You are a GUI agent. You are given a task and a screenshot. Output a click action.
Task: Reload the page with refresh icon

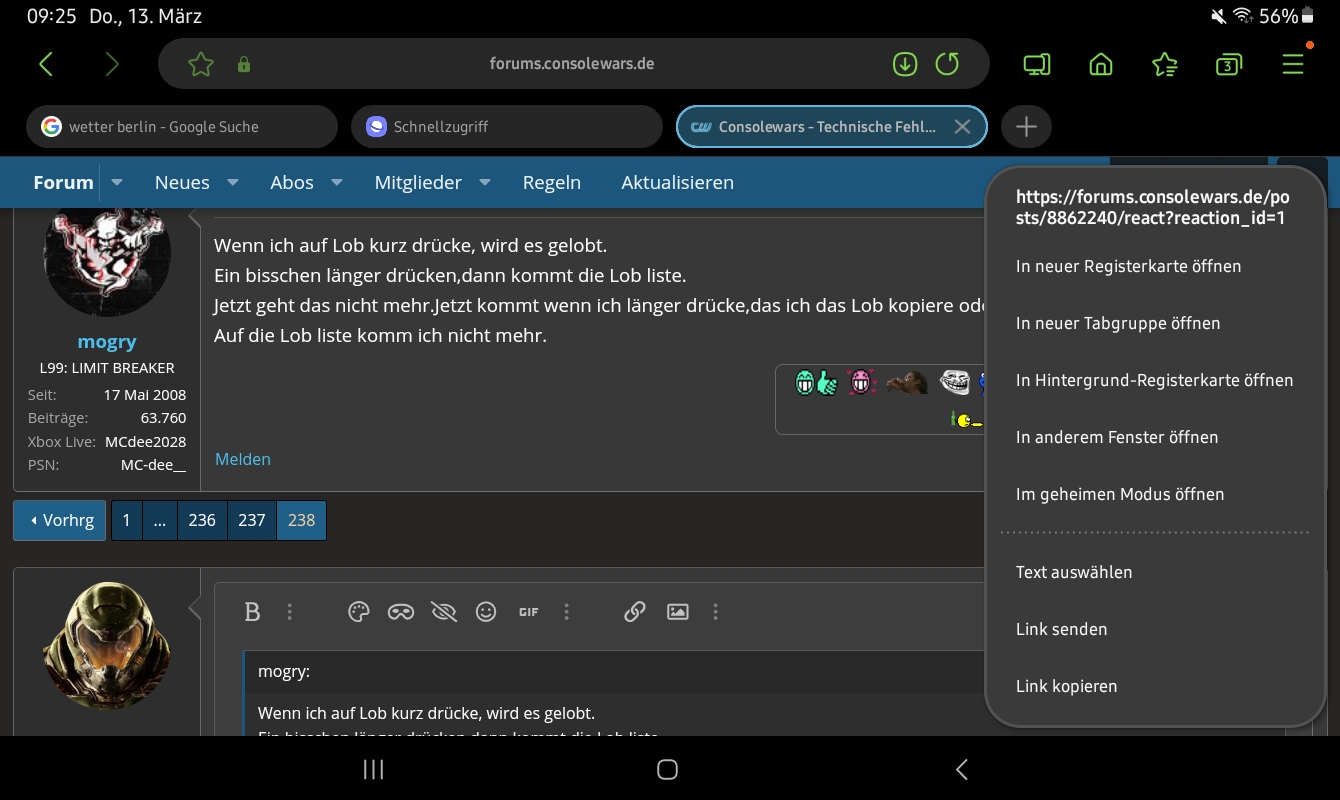947,64
